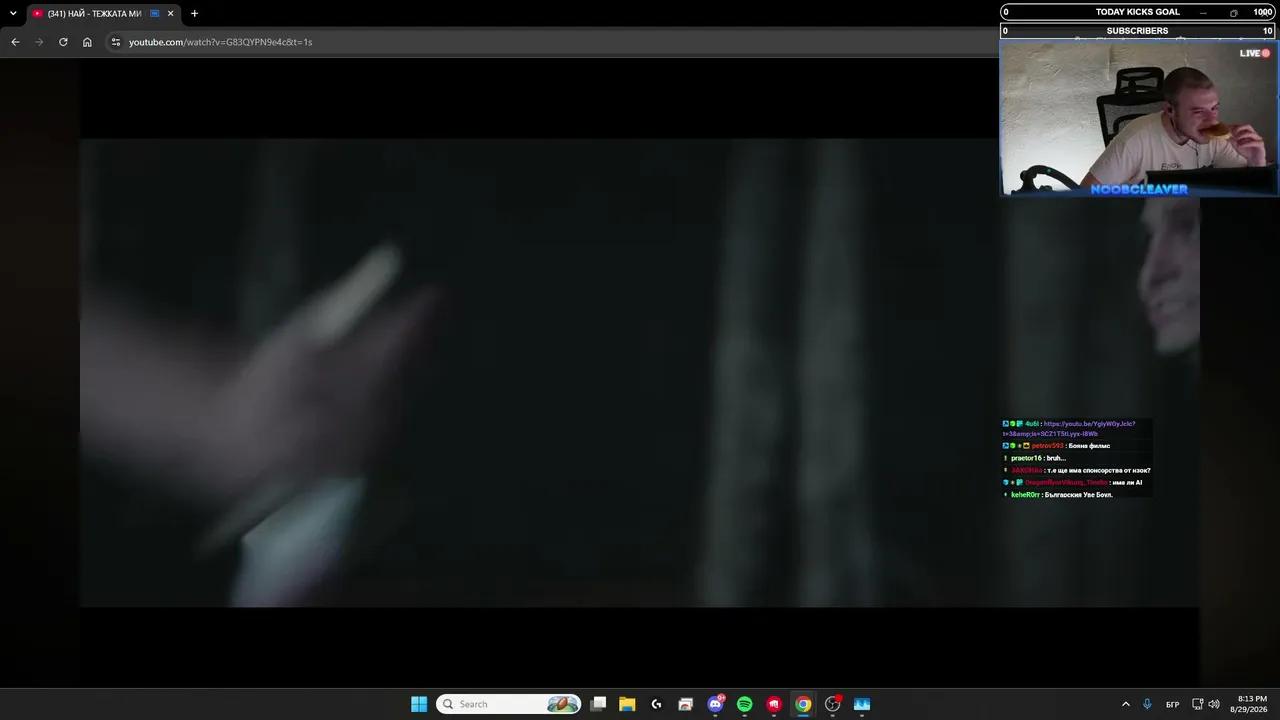Open the Discord app on the taskbar
This screenshot has width=1280, height=720.
coord(715,704)
